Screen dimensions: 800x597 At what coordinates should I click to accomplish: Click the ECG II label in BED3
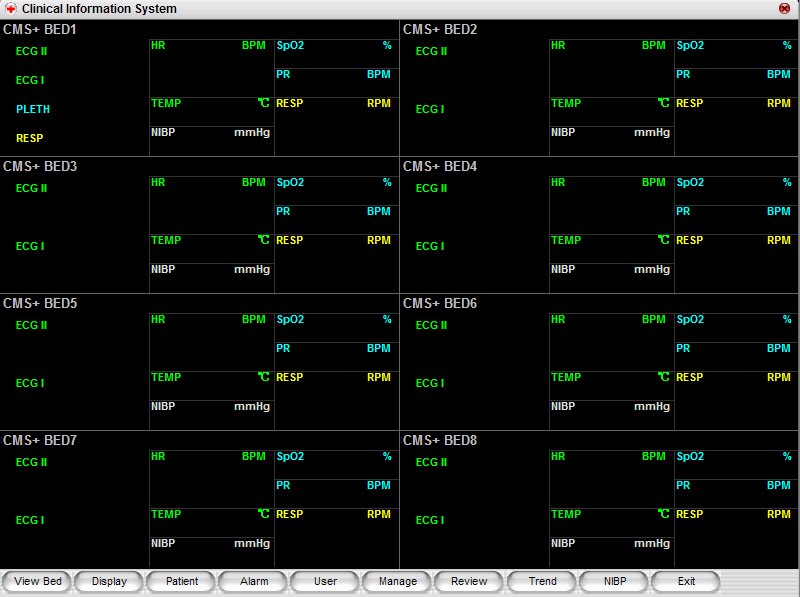pyautogui.click(x=32, y=188)
